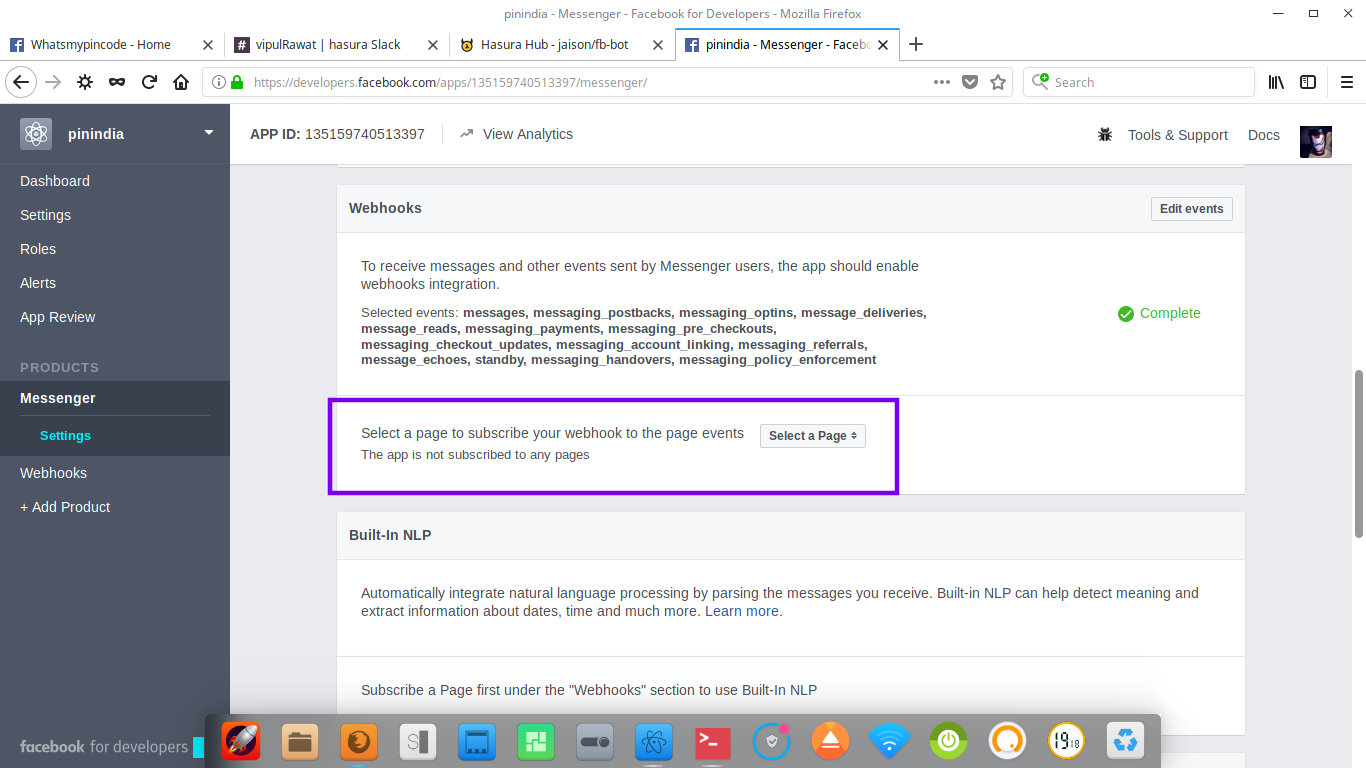
Task: Click the green power icon in the dock
Action: 948,742
